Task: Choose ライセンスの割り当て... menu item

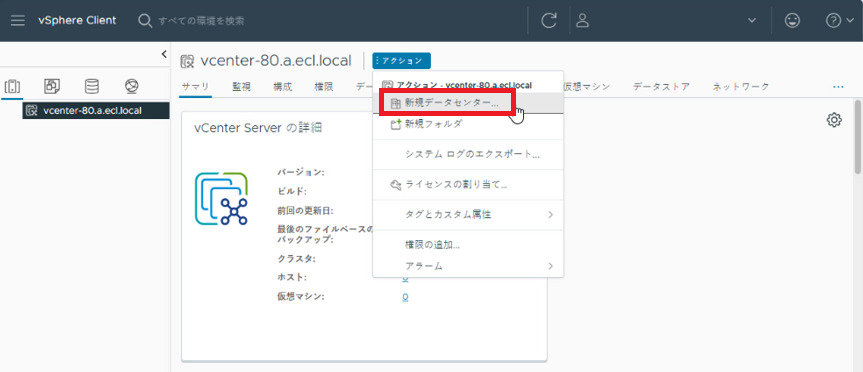Action: pyautogui.click(x=468, y=184)
